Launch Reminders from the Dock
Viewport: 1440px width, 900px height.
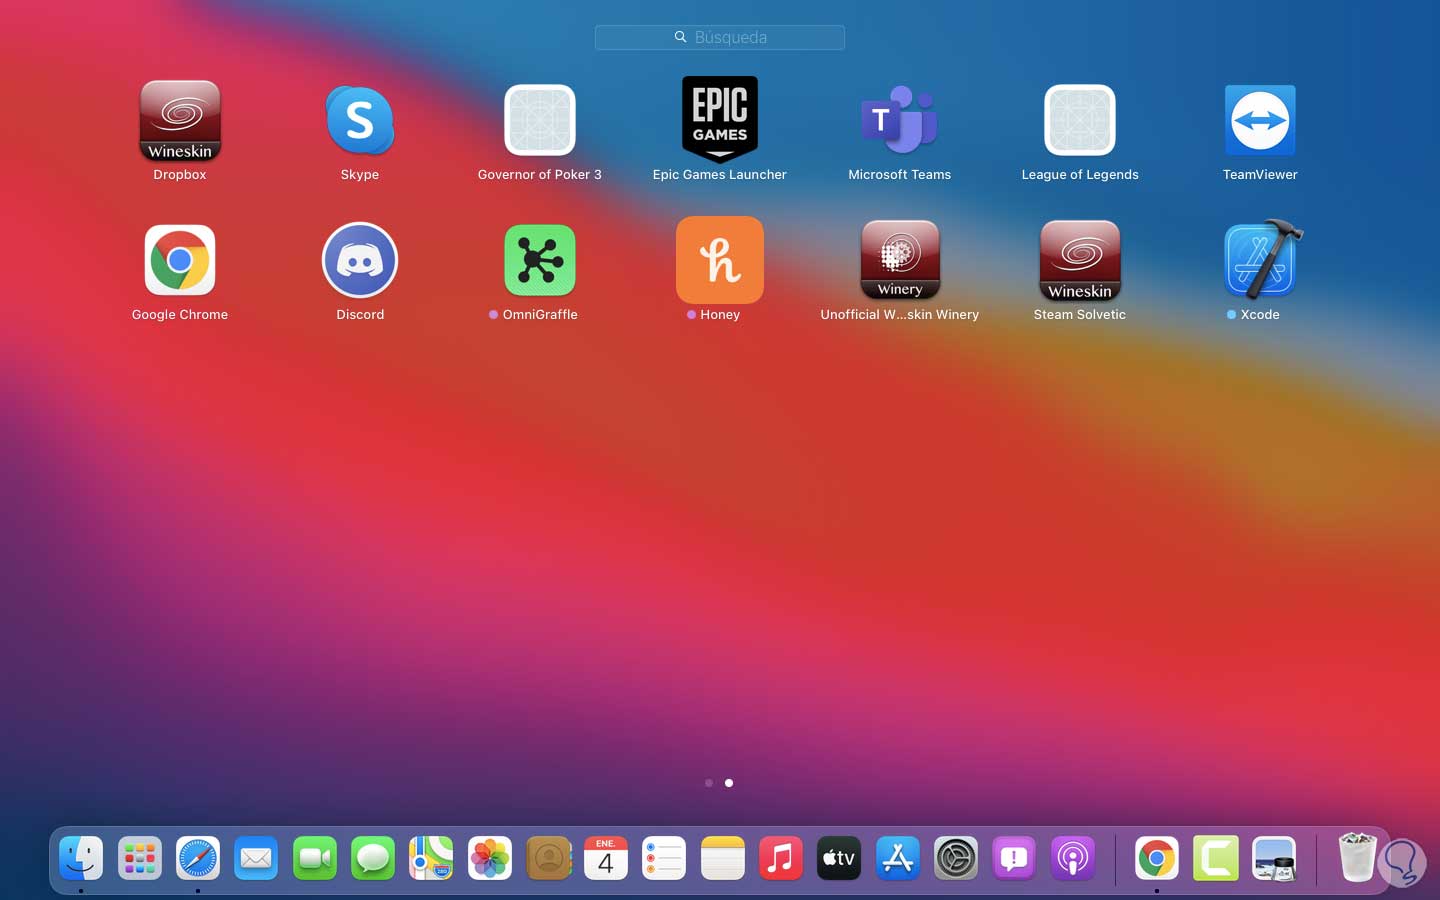664,858
